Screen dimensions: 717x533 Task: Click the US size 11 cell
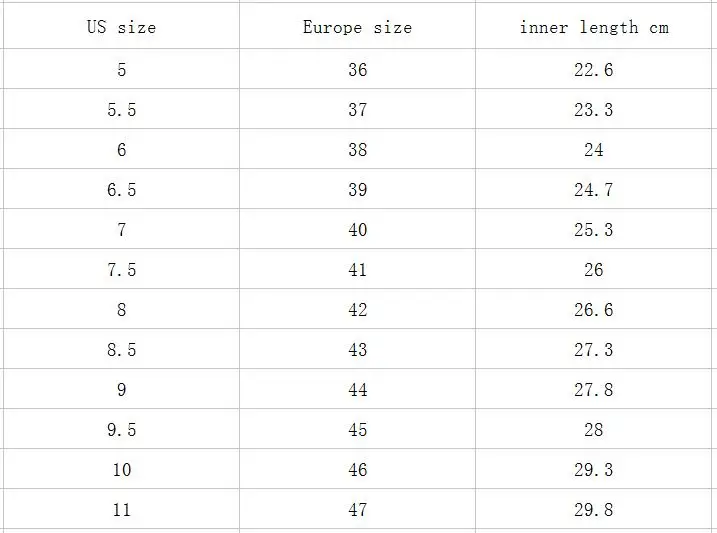122,509
